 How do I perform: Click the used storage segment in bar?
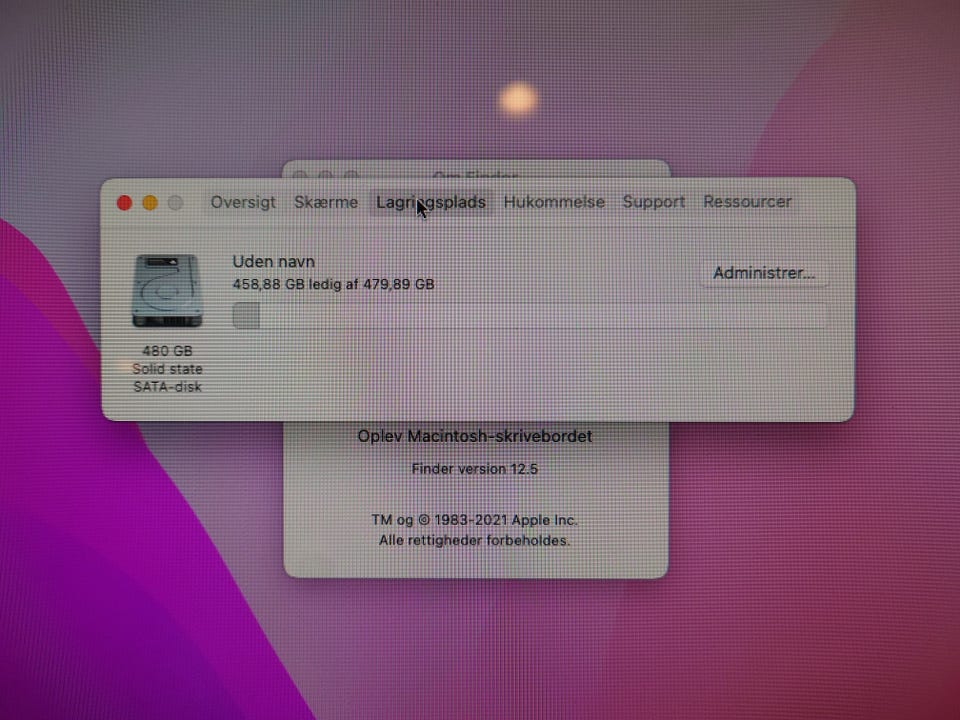[x=246, y=316]
